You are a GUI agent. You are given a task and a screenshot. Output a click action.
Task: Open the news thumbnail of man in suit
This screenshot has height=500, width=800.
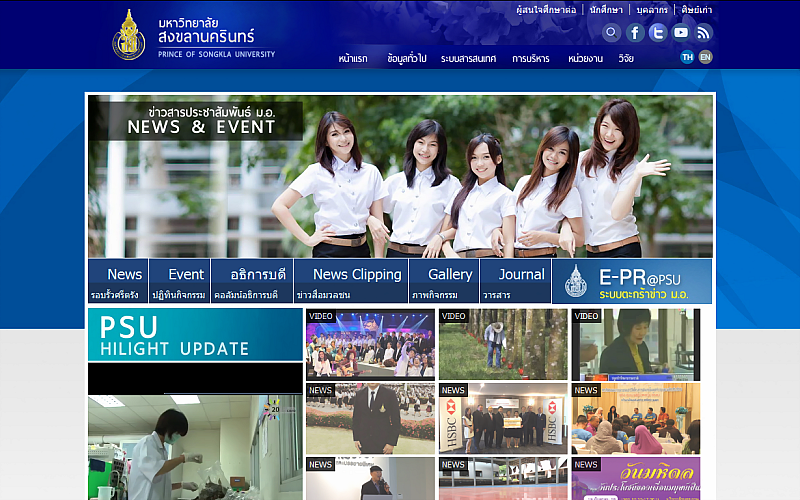pyautogui.click(x=370, y=418)
